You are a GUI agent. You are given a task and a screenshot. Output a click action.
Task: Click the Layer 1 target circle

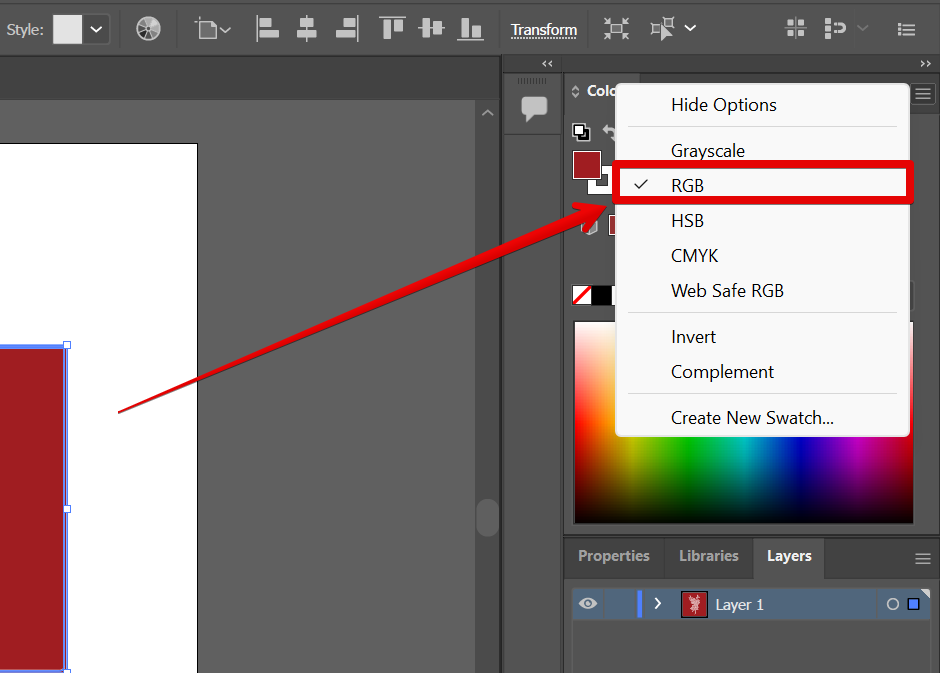click(892, 604)
